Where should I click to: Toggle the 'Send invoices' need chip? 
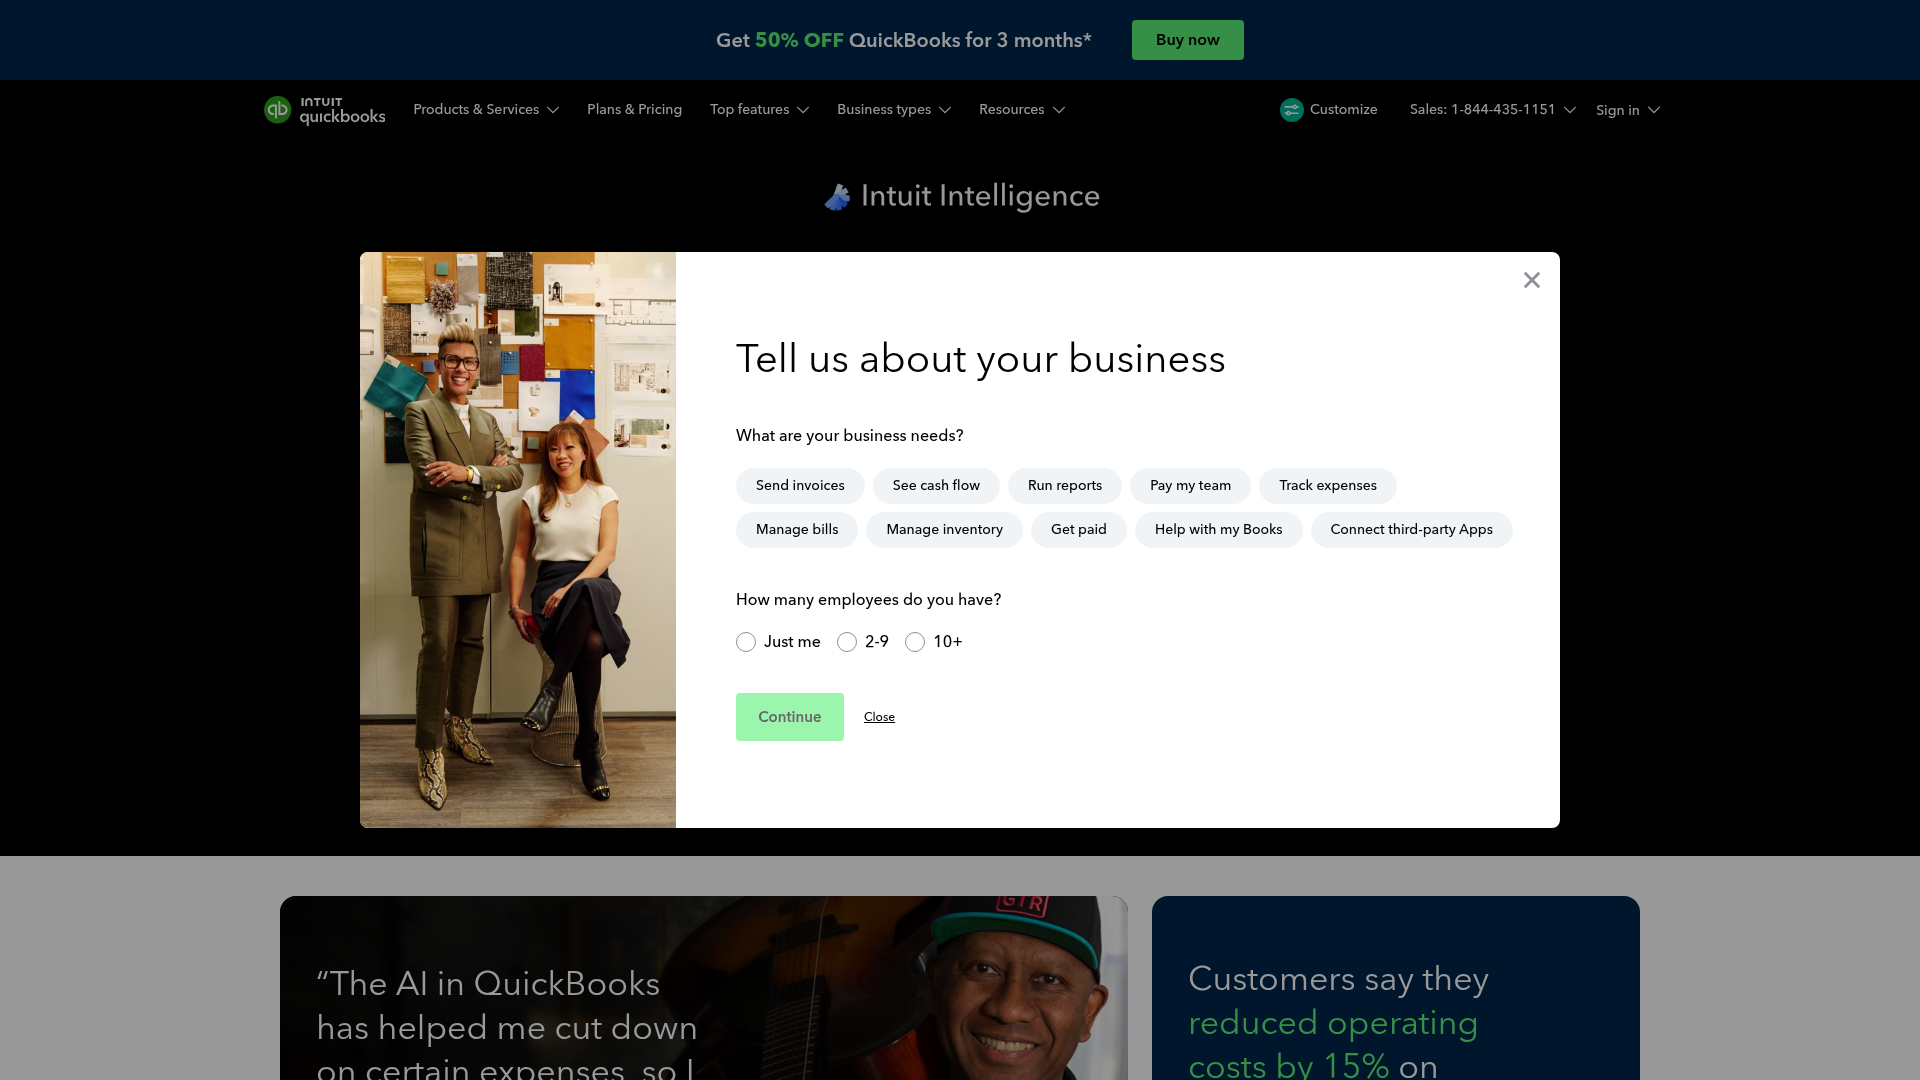[x=800, y=486]
